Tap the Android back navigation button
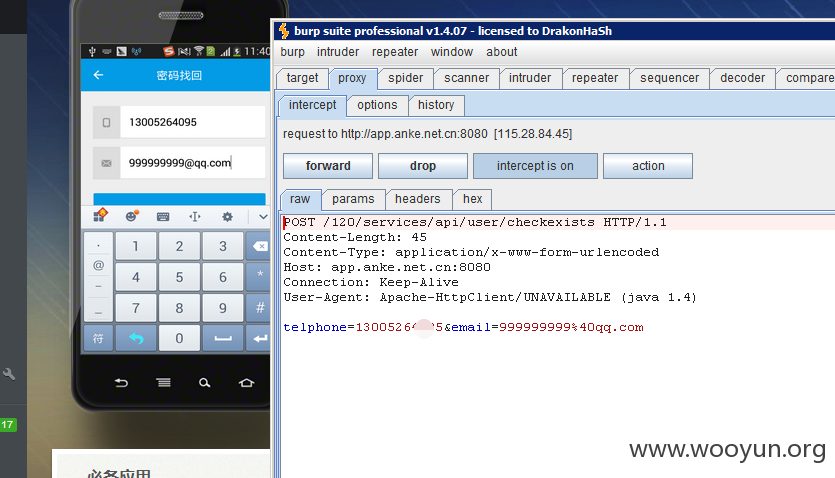835x478 pixels. coord(121,382)
